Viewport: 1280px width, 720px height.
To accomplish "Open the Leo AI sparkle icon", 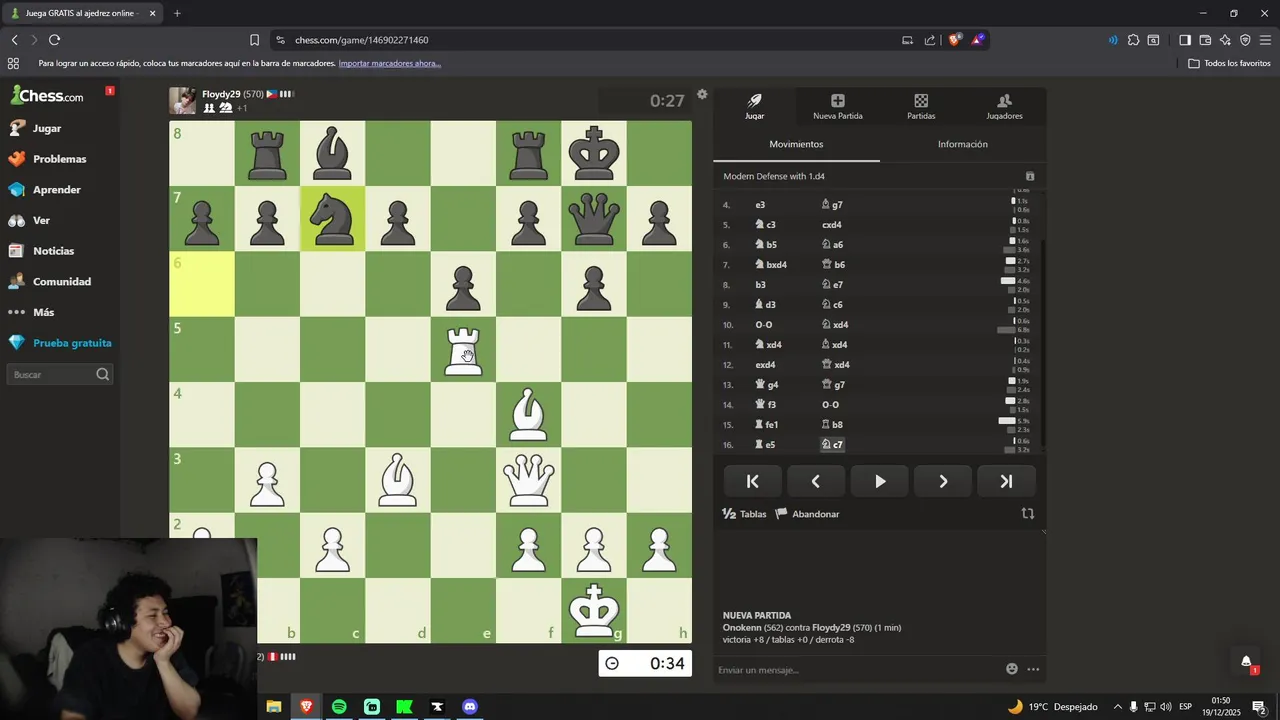I will [1225, 40].
